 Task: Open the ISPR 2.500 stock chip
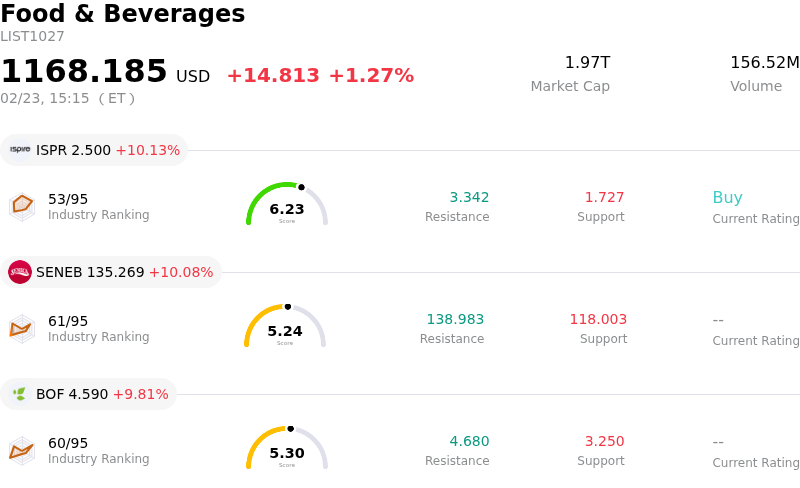click(x=95, y=150)
